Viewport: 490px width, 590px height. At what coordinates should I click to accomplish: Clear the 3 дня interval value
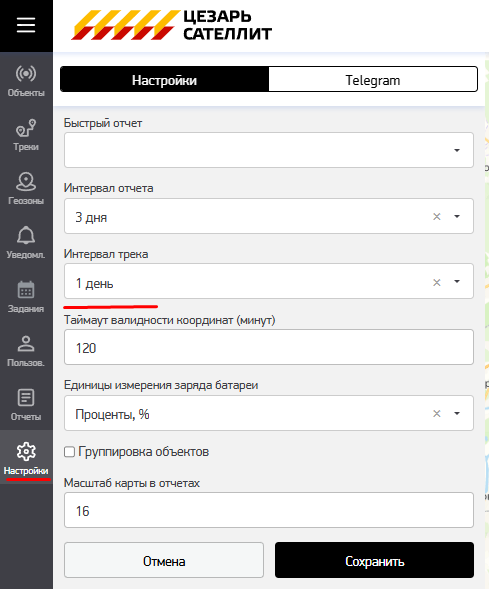coord(437,216)
